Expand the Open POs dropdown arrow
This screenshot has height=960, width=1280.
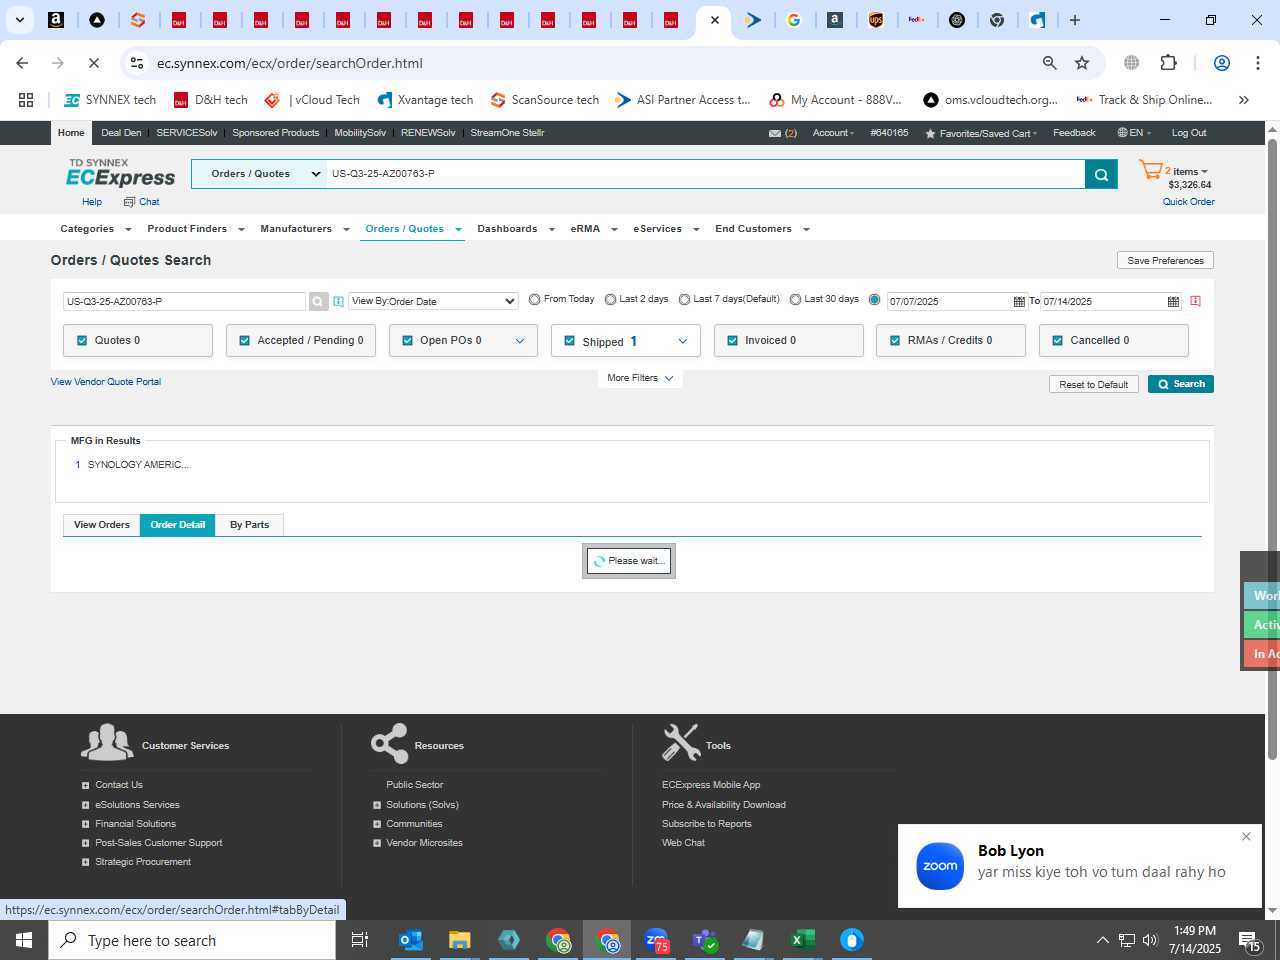pyautogui.click(x=519, y=341)
